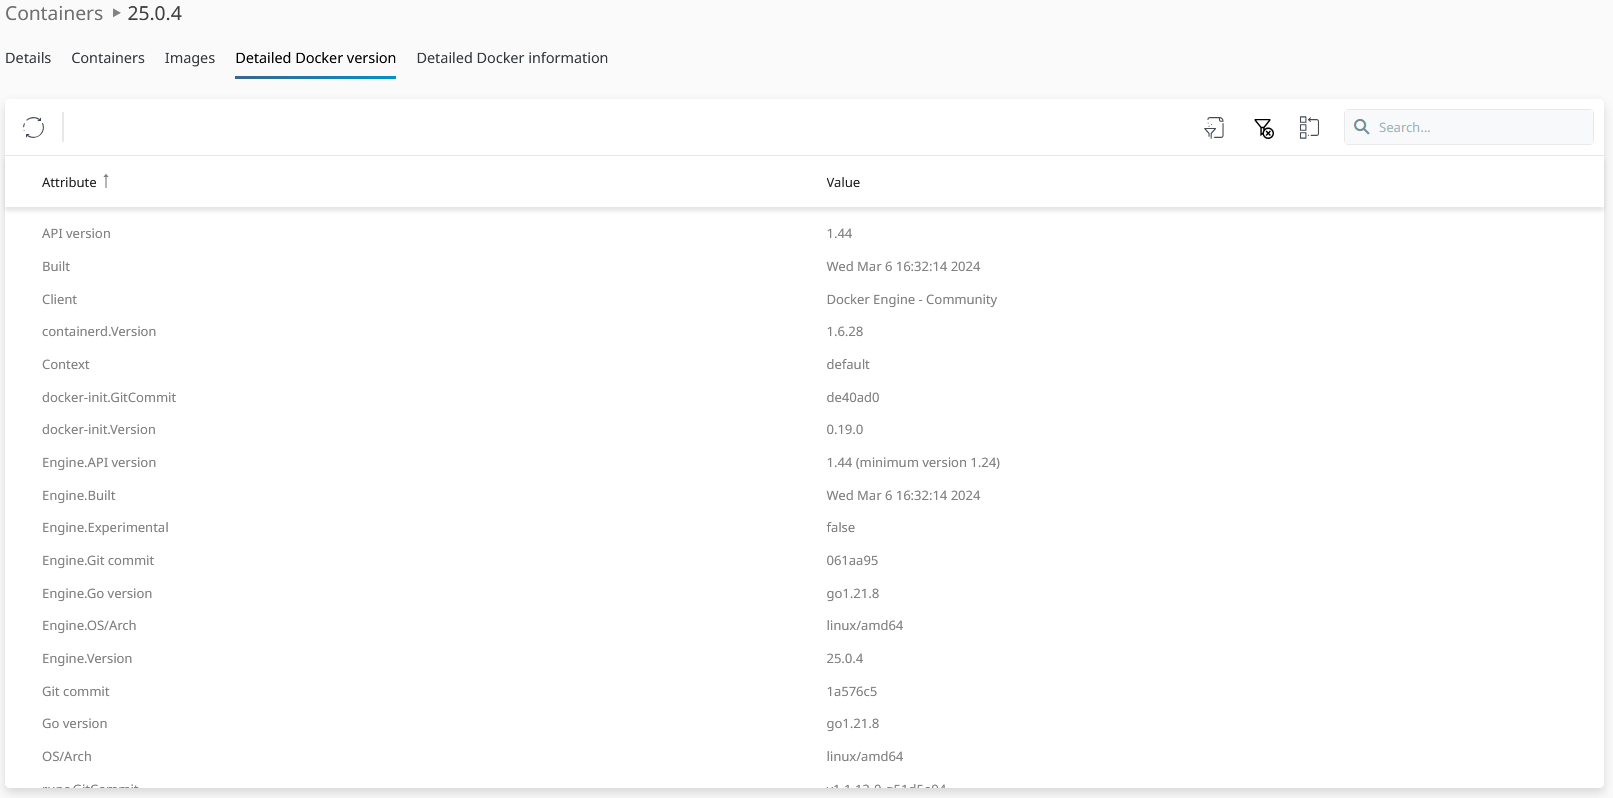
Task: Click the Containers breadcrumb link
Action: (54, 13)
